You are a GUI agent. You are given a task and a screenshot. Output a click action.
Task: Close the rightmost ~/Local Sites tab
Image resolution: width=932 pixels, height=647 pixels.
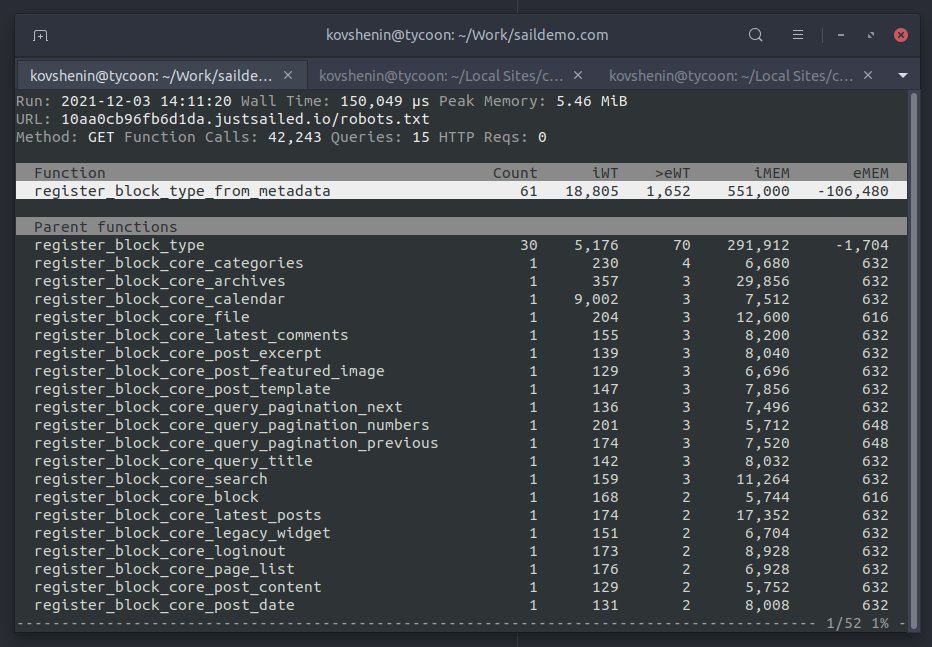point(869,75)
